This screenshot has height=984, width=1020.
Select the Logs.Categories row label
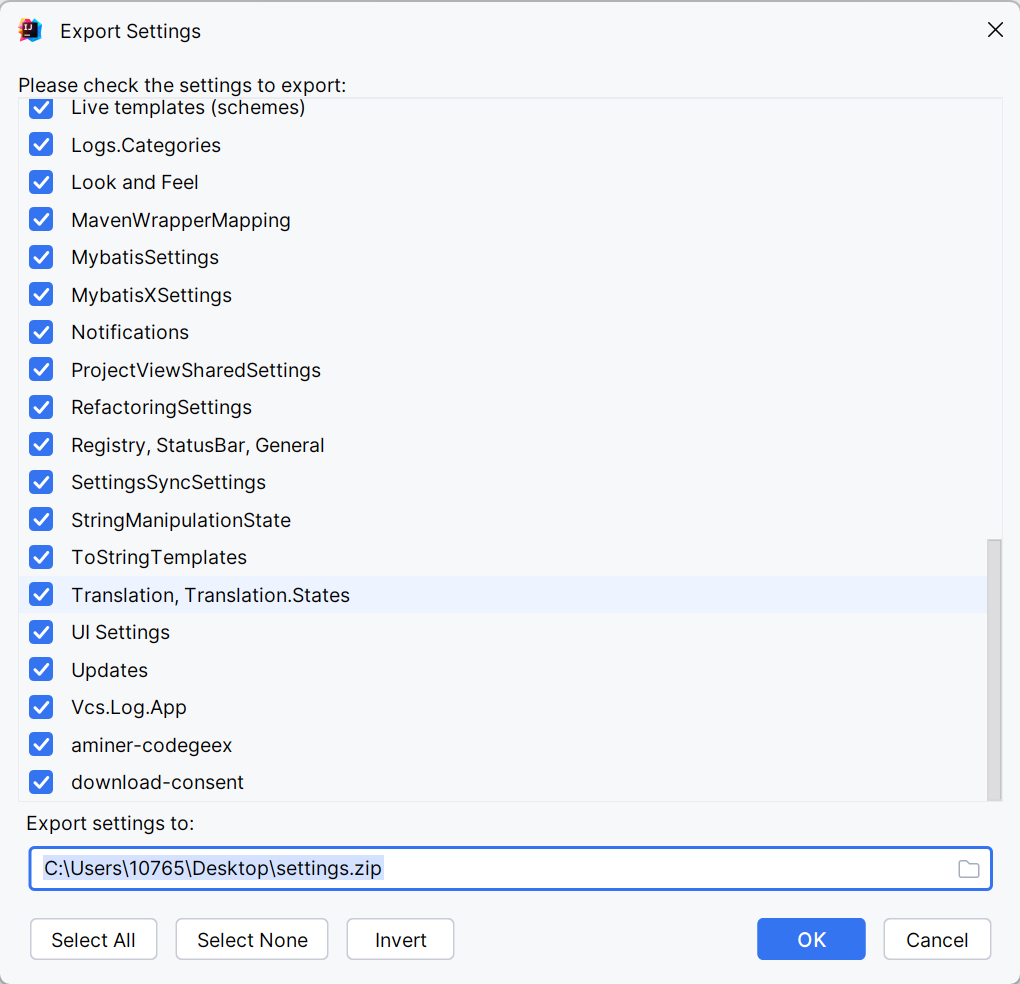tap(146, 146)
